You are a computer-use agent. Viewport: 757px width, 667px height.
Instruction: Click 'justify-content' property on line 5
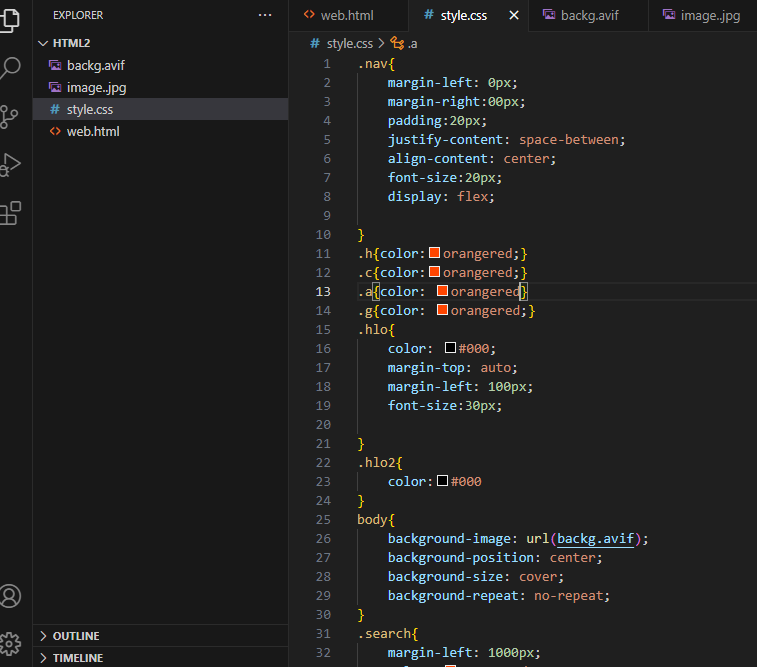tap(445, 139)
